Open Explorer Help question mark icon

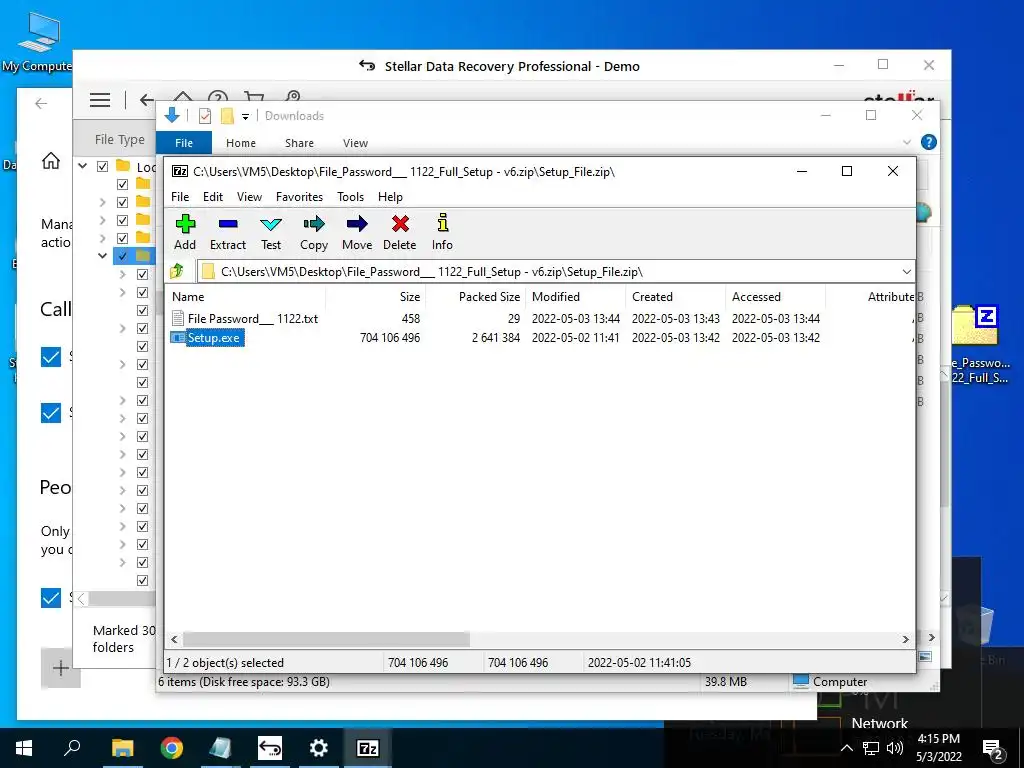(928, 142)
